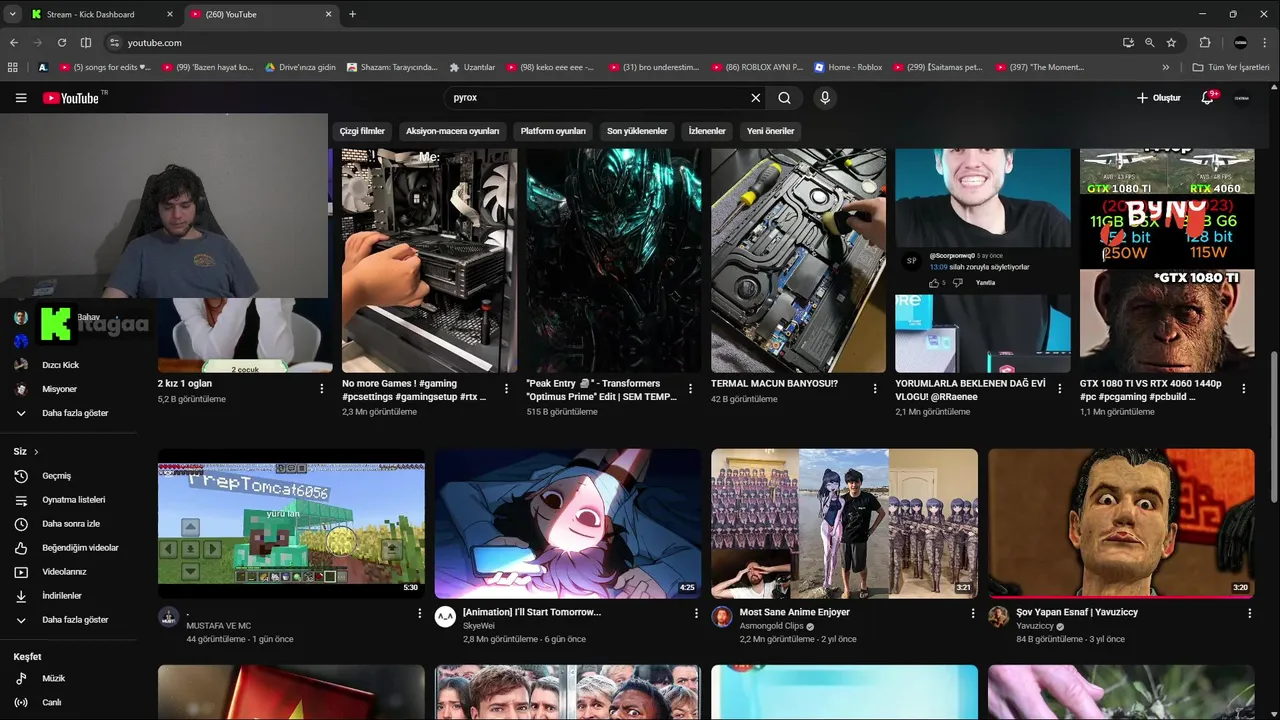
Task: Submit search with magnifier button
Action: click(785, 98)
